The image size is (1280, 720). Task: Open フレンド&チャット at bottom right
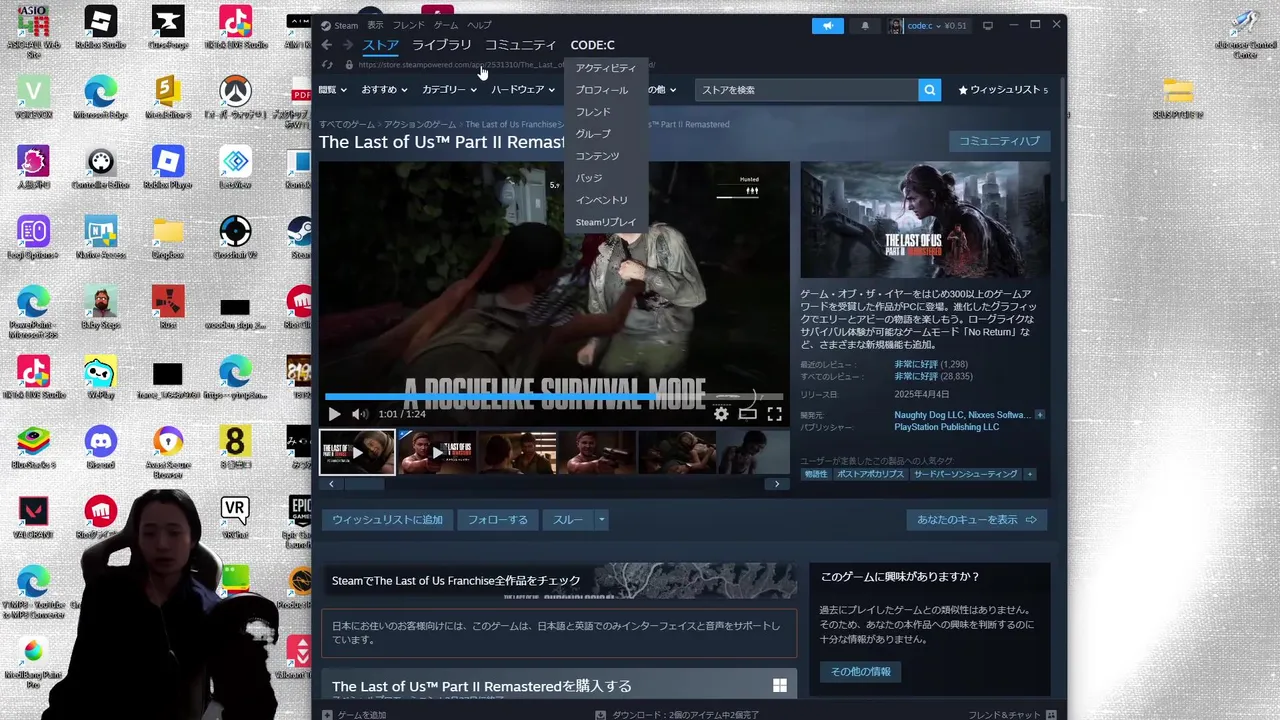(1012, 715)
